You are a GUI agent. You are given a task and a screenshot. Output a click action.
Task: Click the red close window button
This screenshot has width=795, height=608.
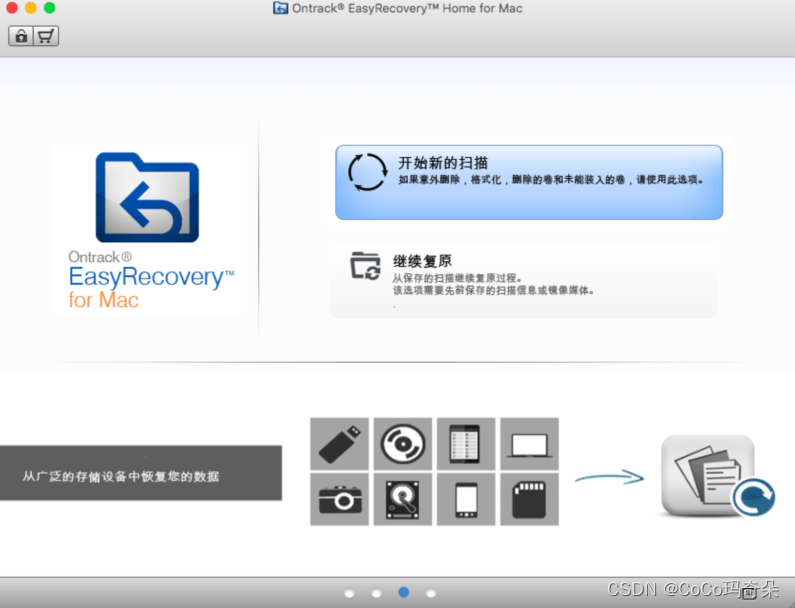tap(12, 8)
